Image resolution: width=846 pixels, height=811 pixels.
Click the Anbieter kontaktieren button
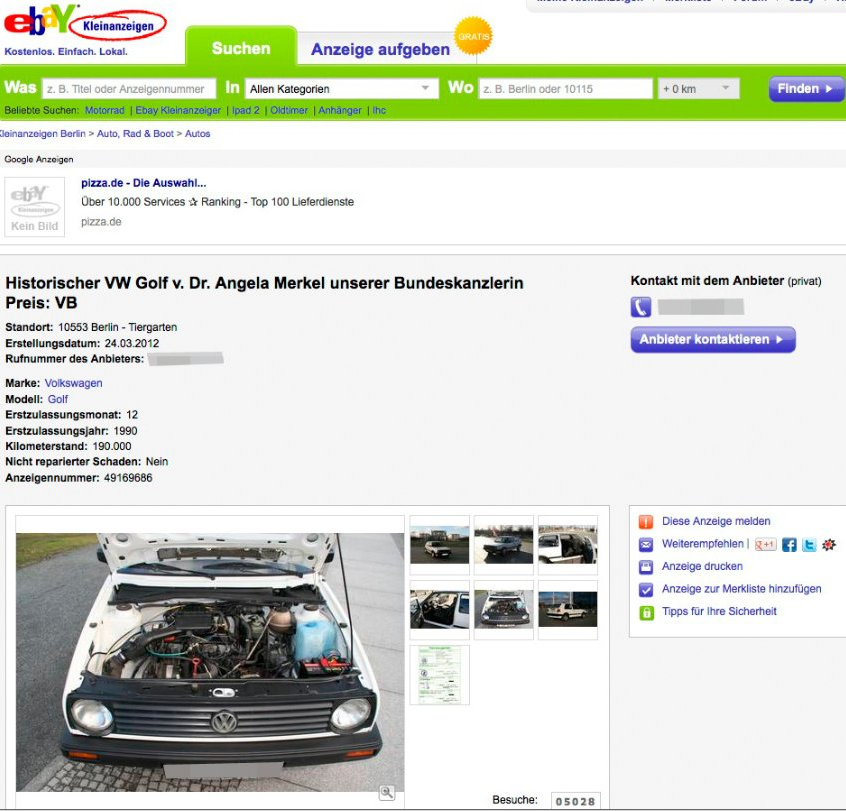click(x=713, y=340)
